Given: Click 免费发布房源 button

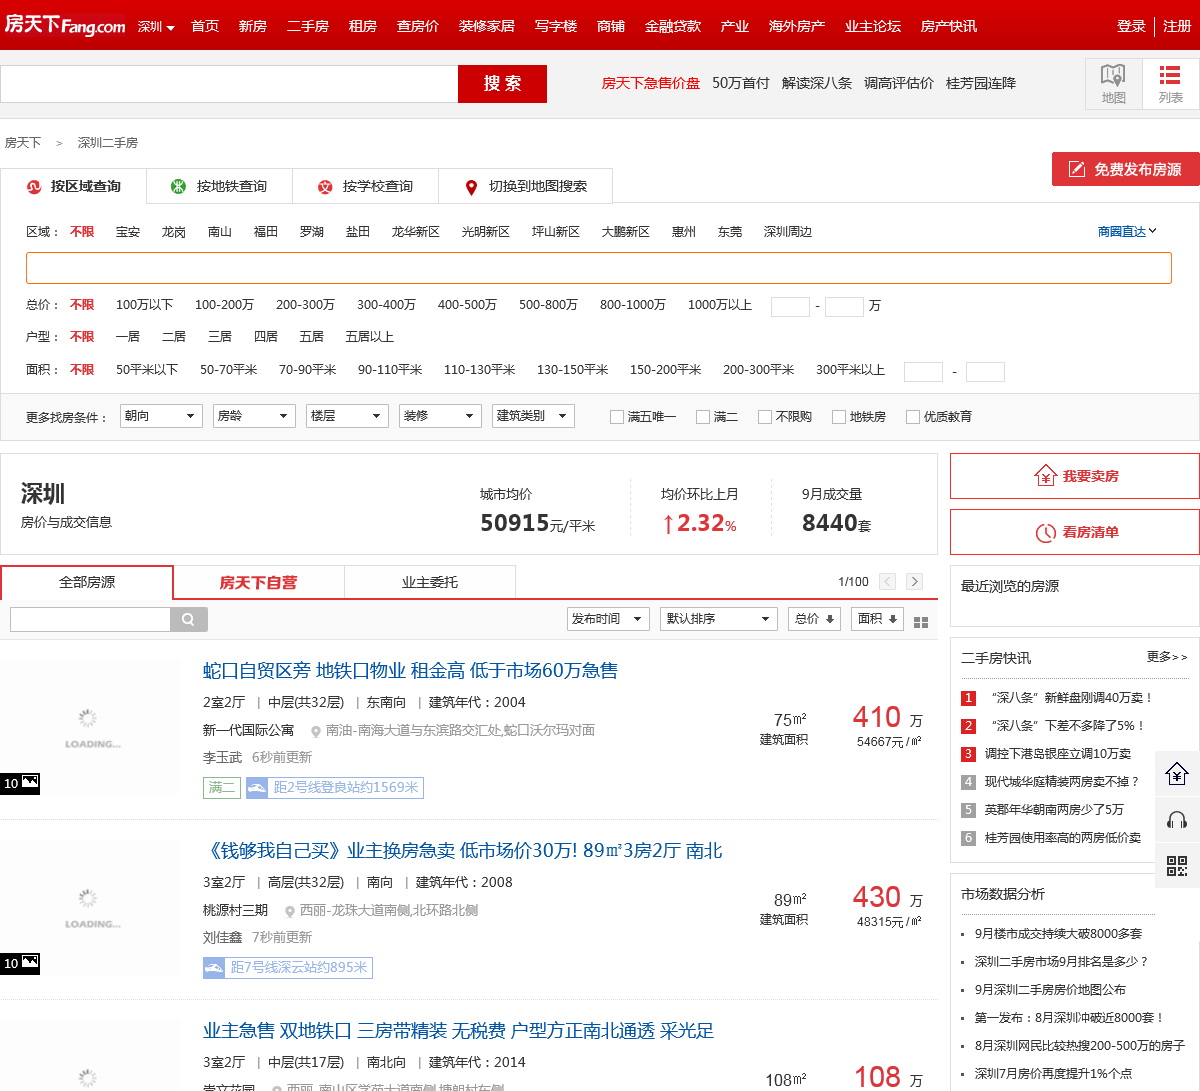Looking at the screenshot, I should [x=1126, y=169].
